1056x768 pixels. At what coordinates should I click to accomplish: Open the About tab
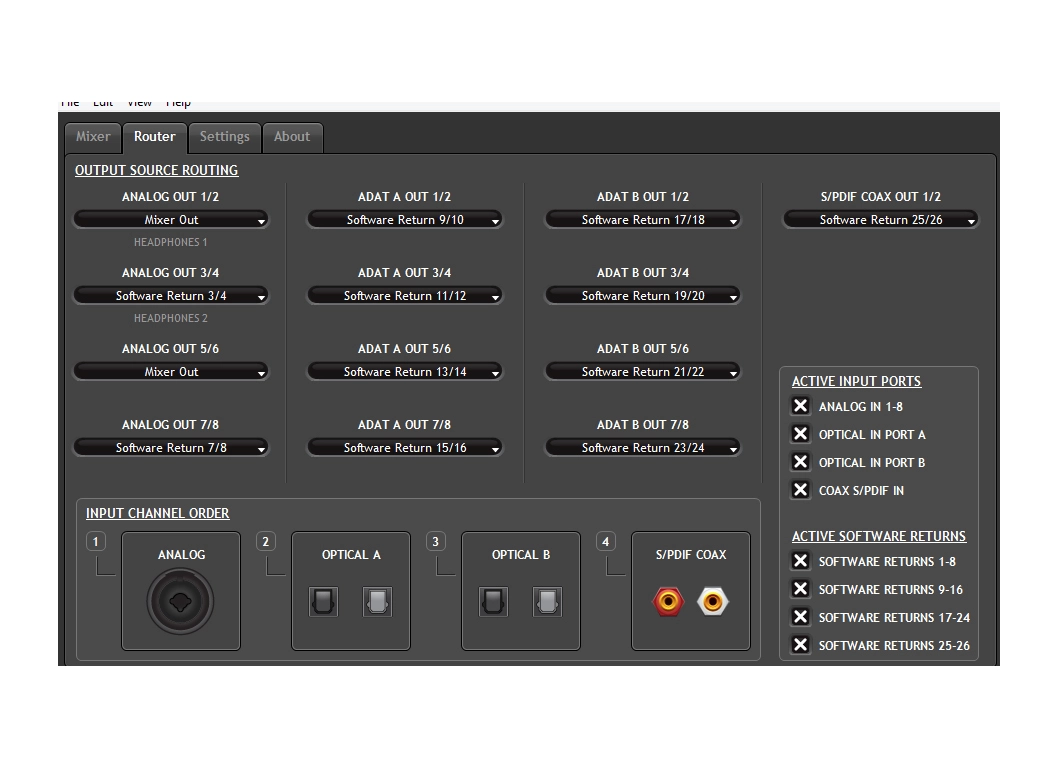[x=292, y=137]
